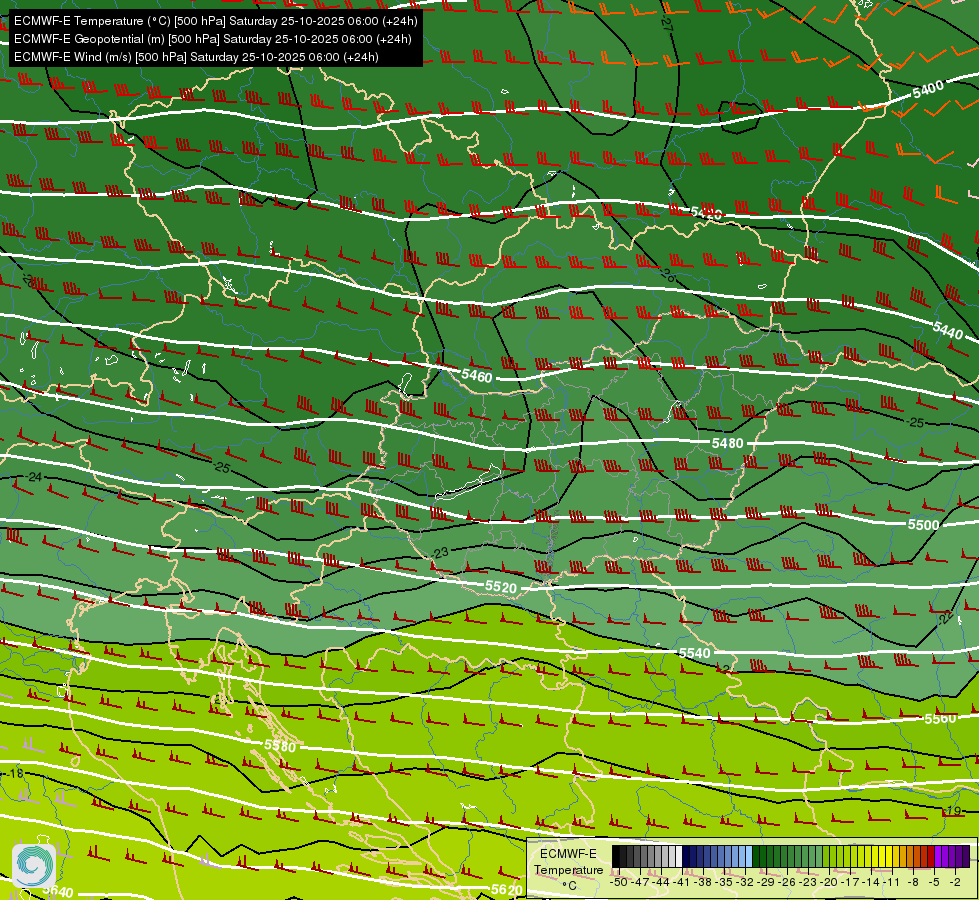Click the 5440 geopotential contour label
Viewport: 979px width, 900px height.
tap(948, 330)
